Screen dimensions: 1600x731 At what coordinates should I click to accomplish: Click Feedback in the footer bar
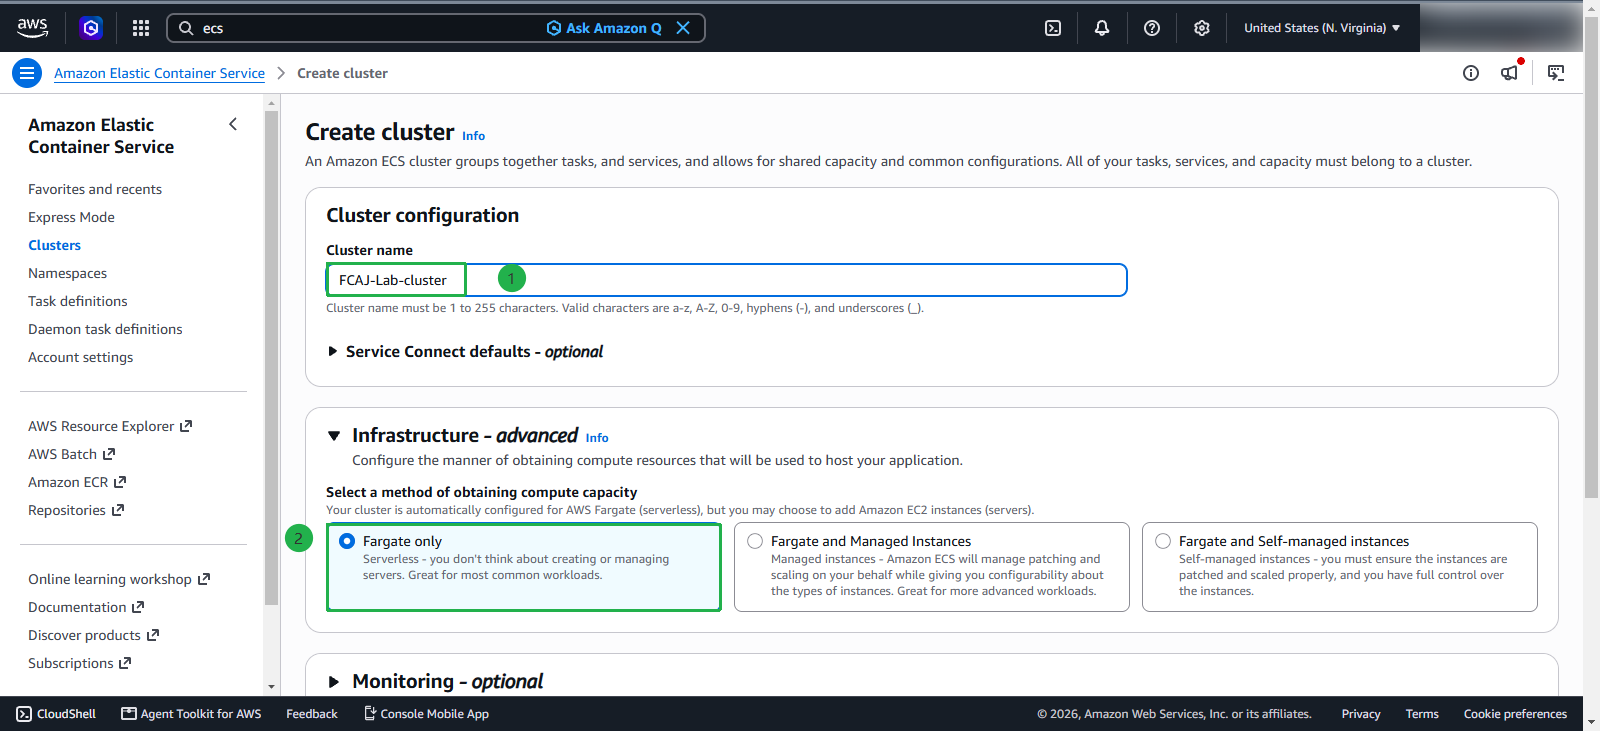(x=312, y=714)
